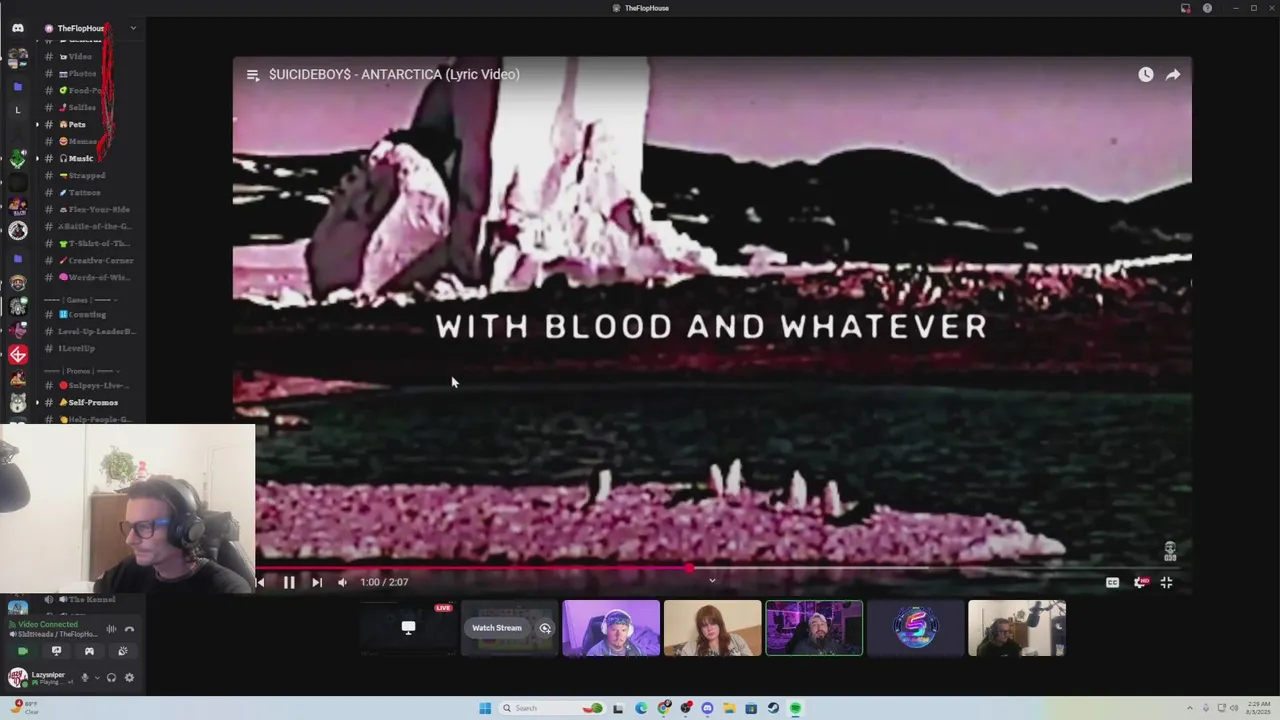Mute the YouTube player volume
The height and width of the screenshot is (720, 1280).
(343, 582)
